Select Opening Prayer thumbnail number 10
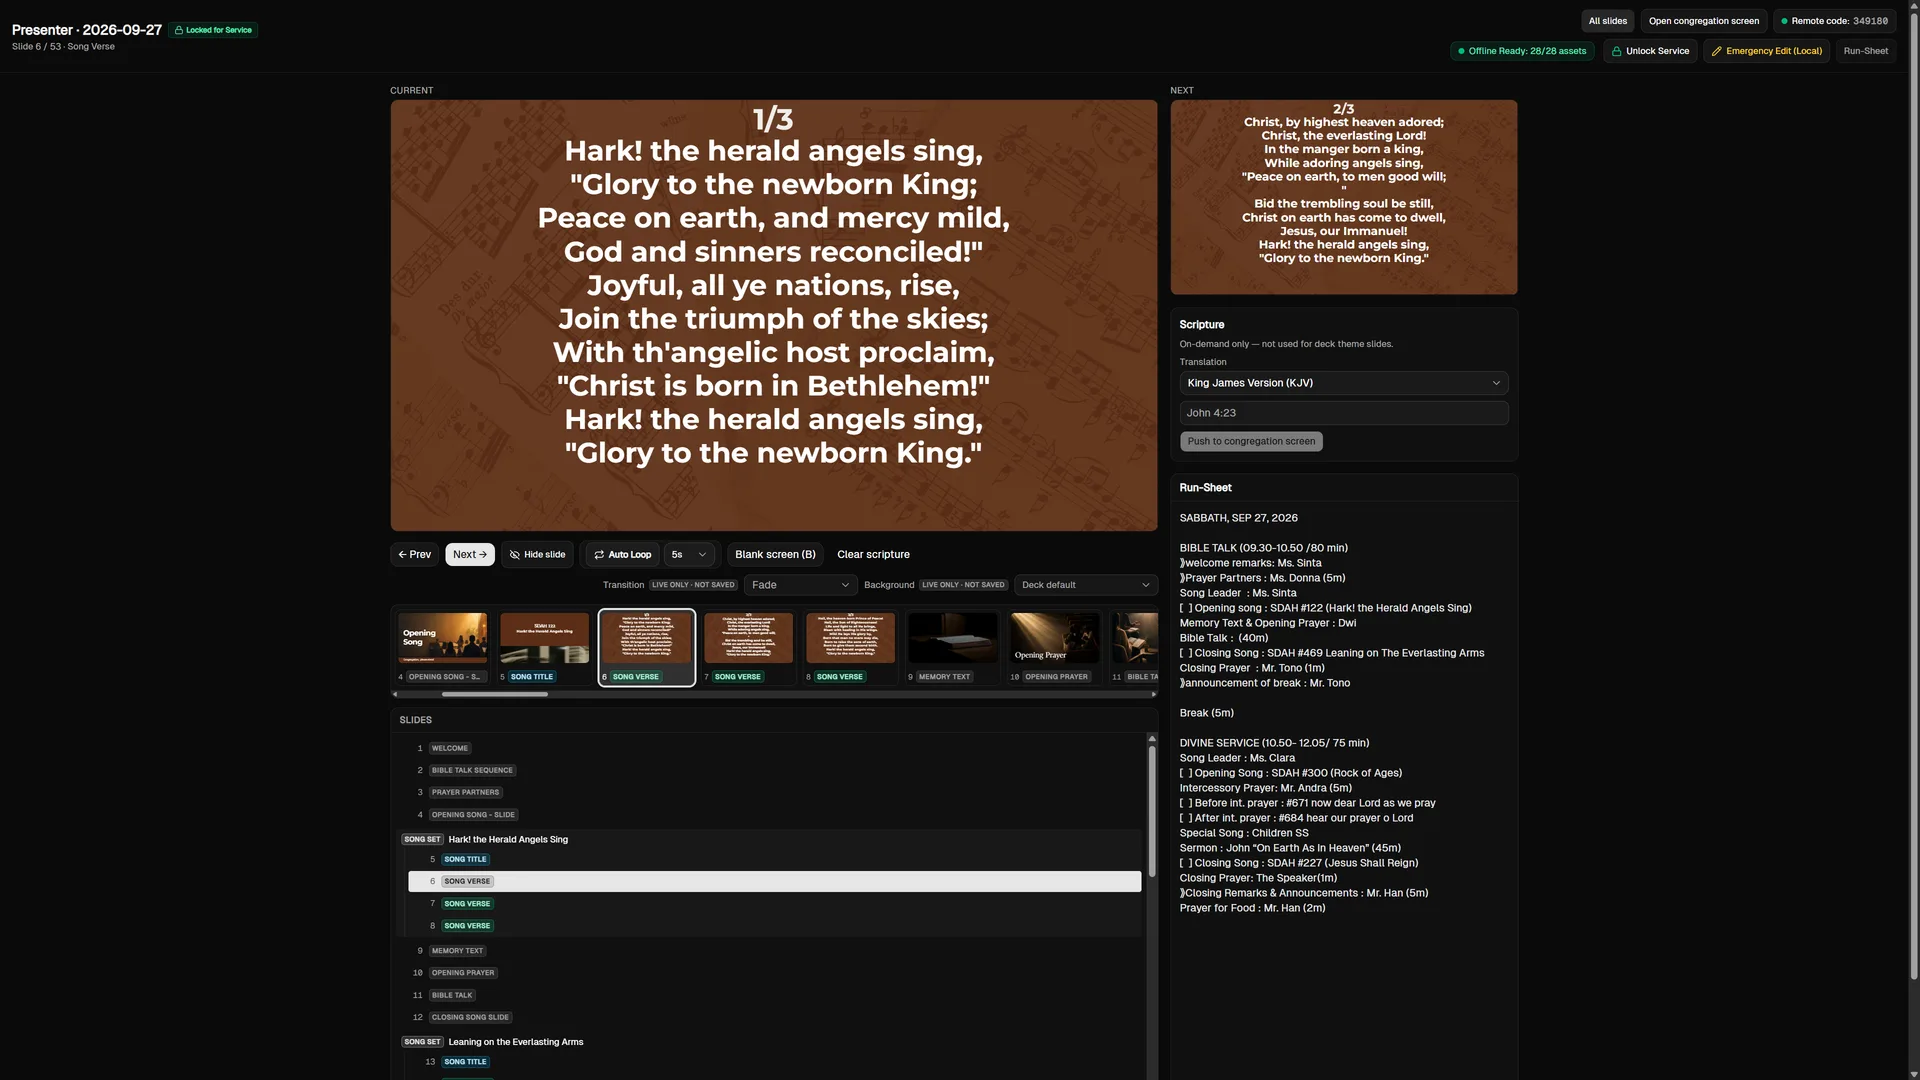 coord(1054,647)
